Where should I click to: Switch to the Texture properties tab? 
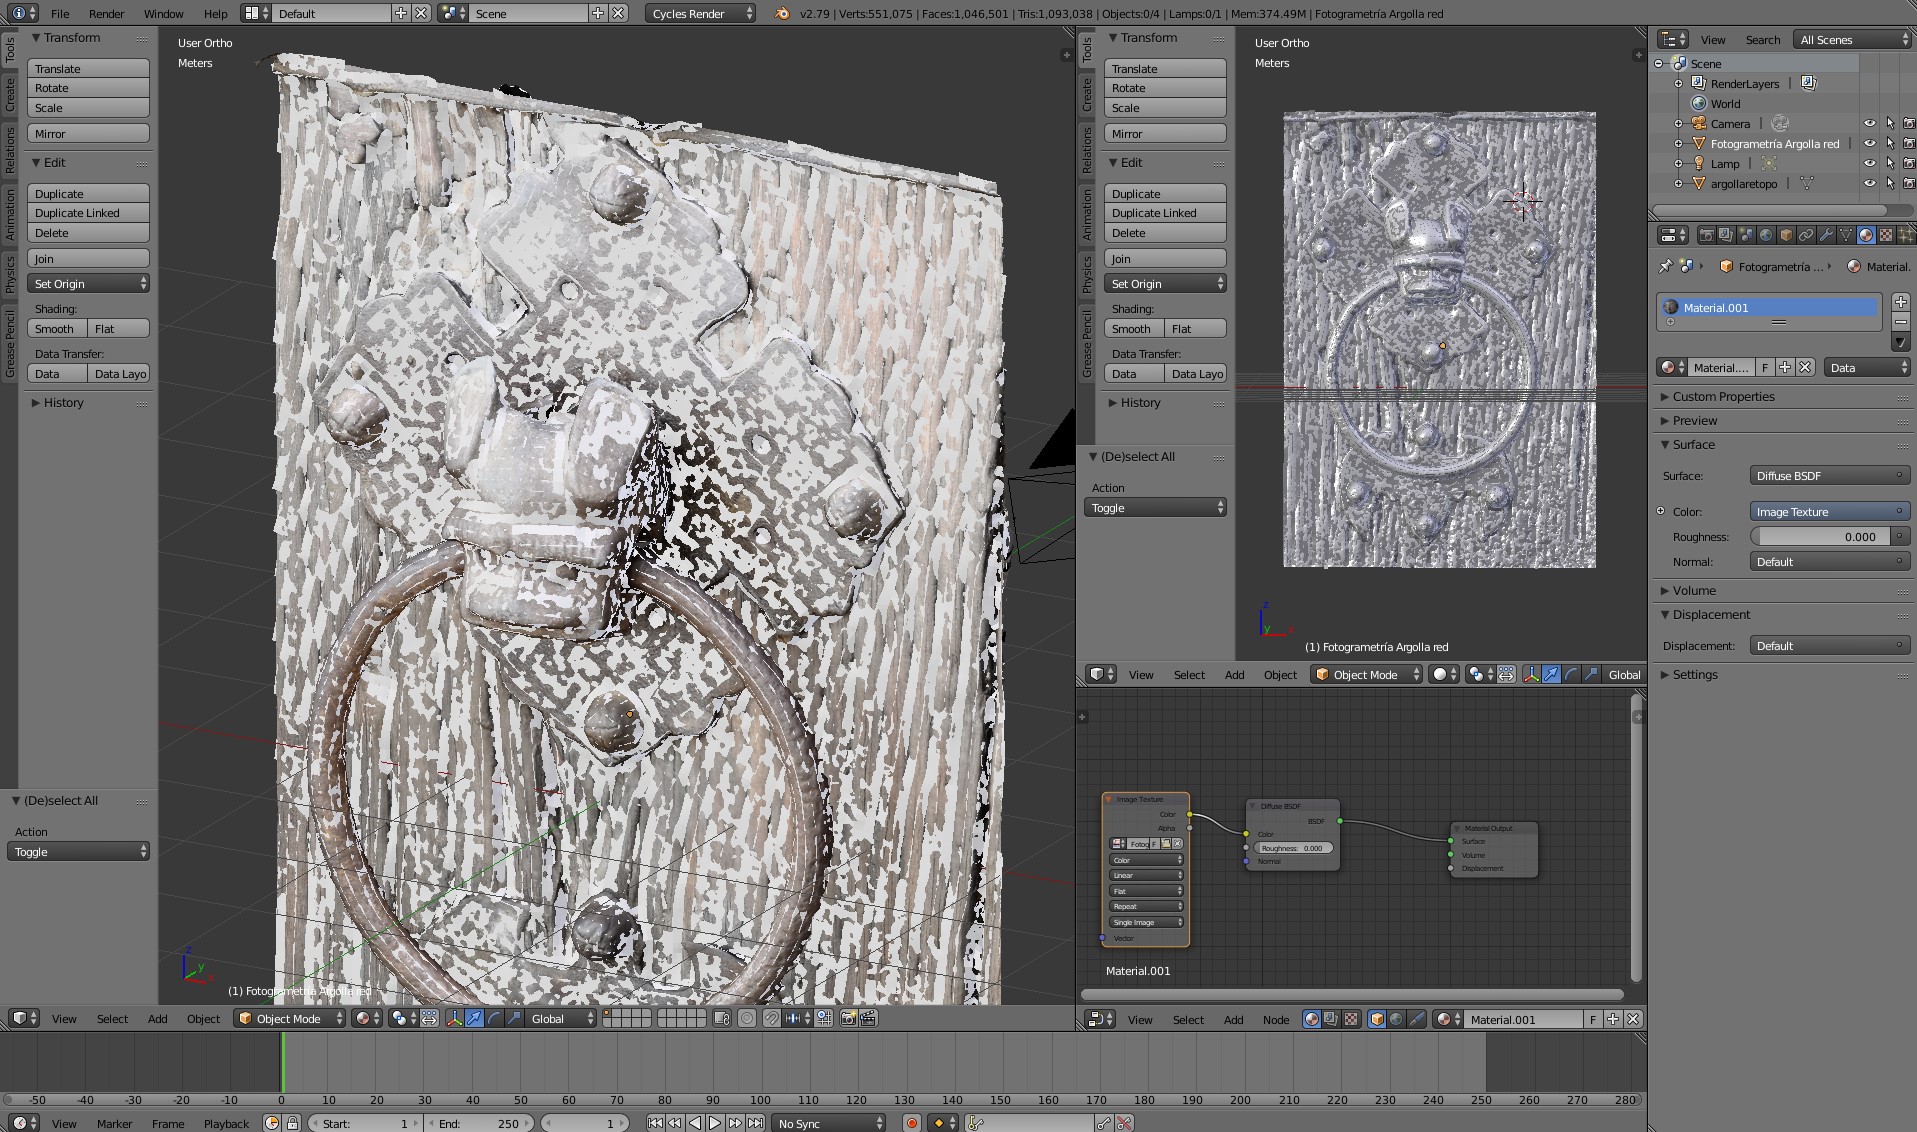[1885, 235]
